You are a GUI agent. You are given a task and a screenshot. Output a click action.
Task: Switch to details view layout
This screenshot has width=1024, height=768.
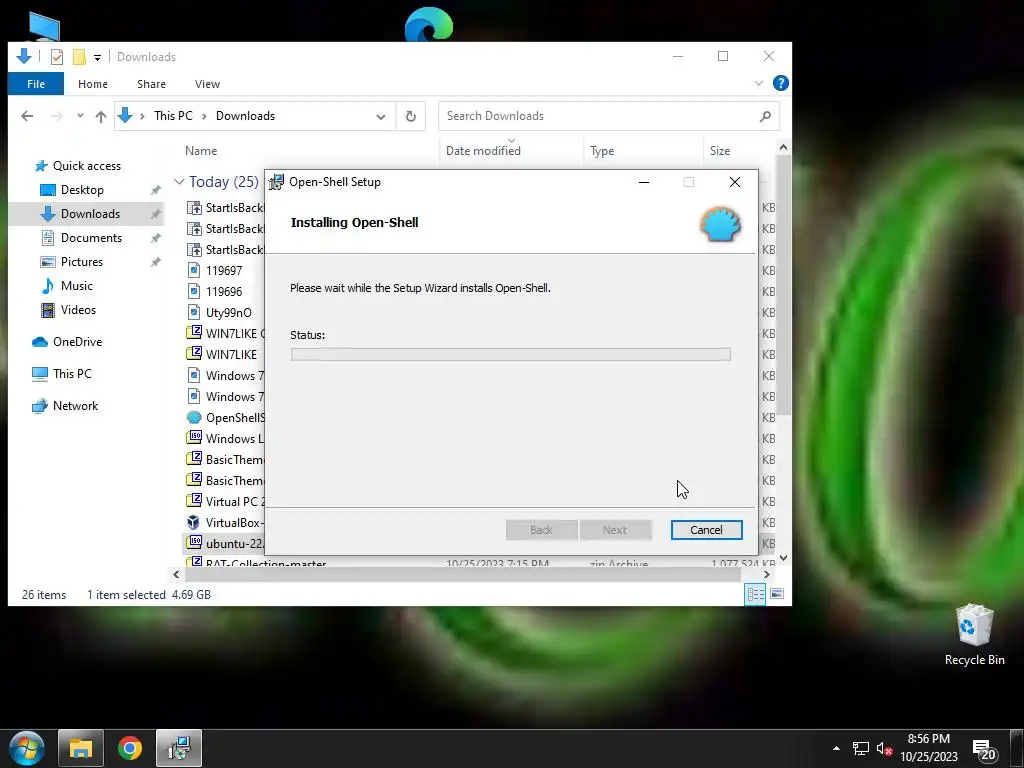coord(755,594)
